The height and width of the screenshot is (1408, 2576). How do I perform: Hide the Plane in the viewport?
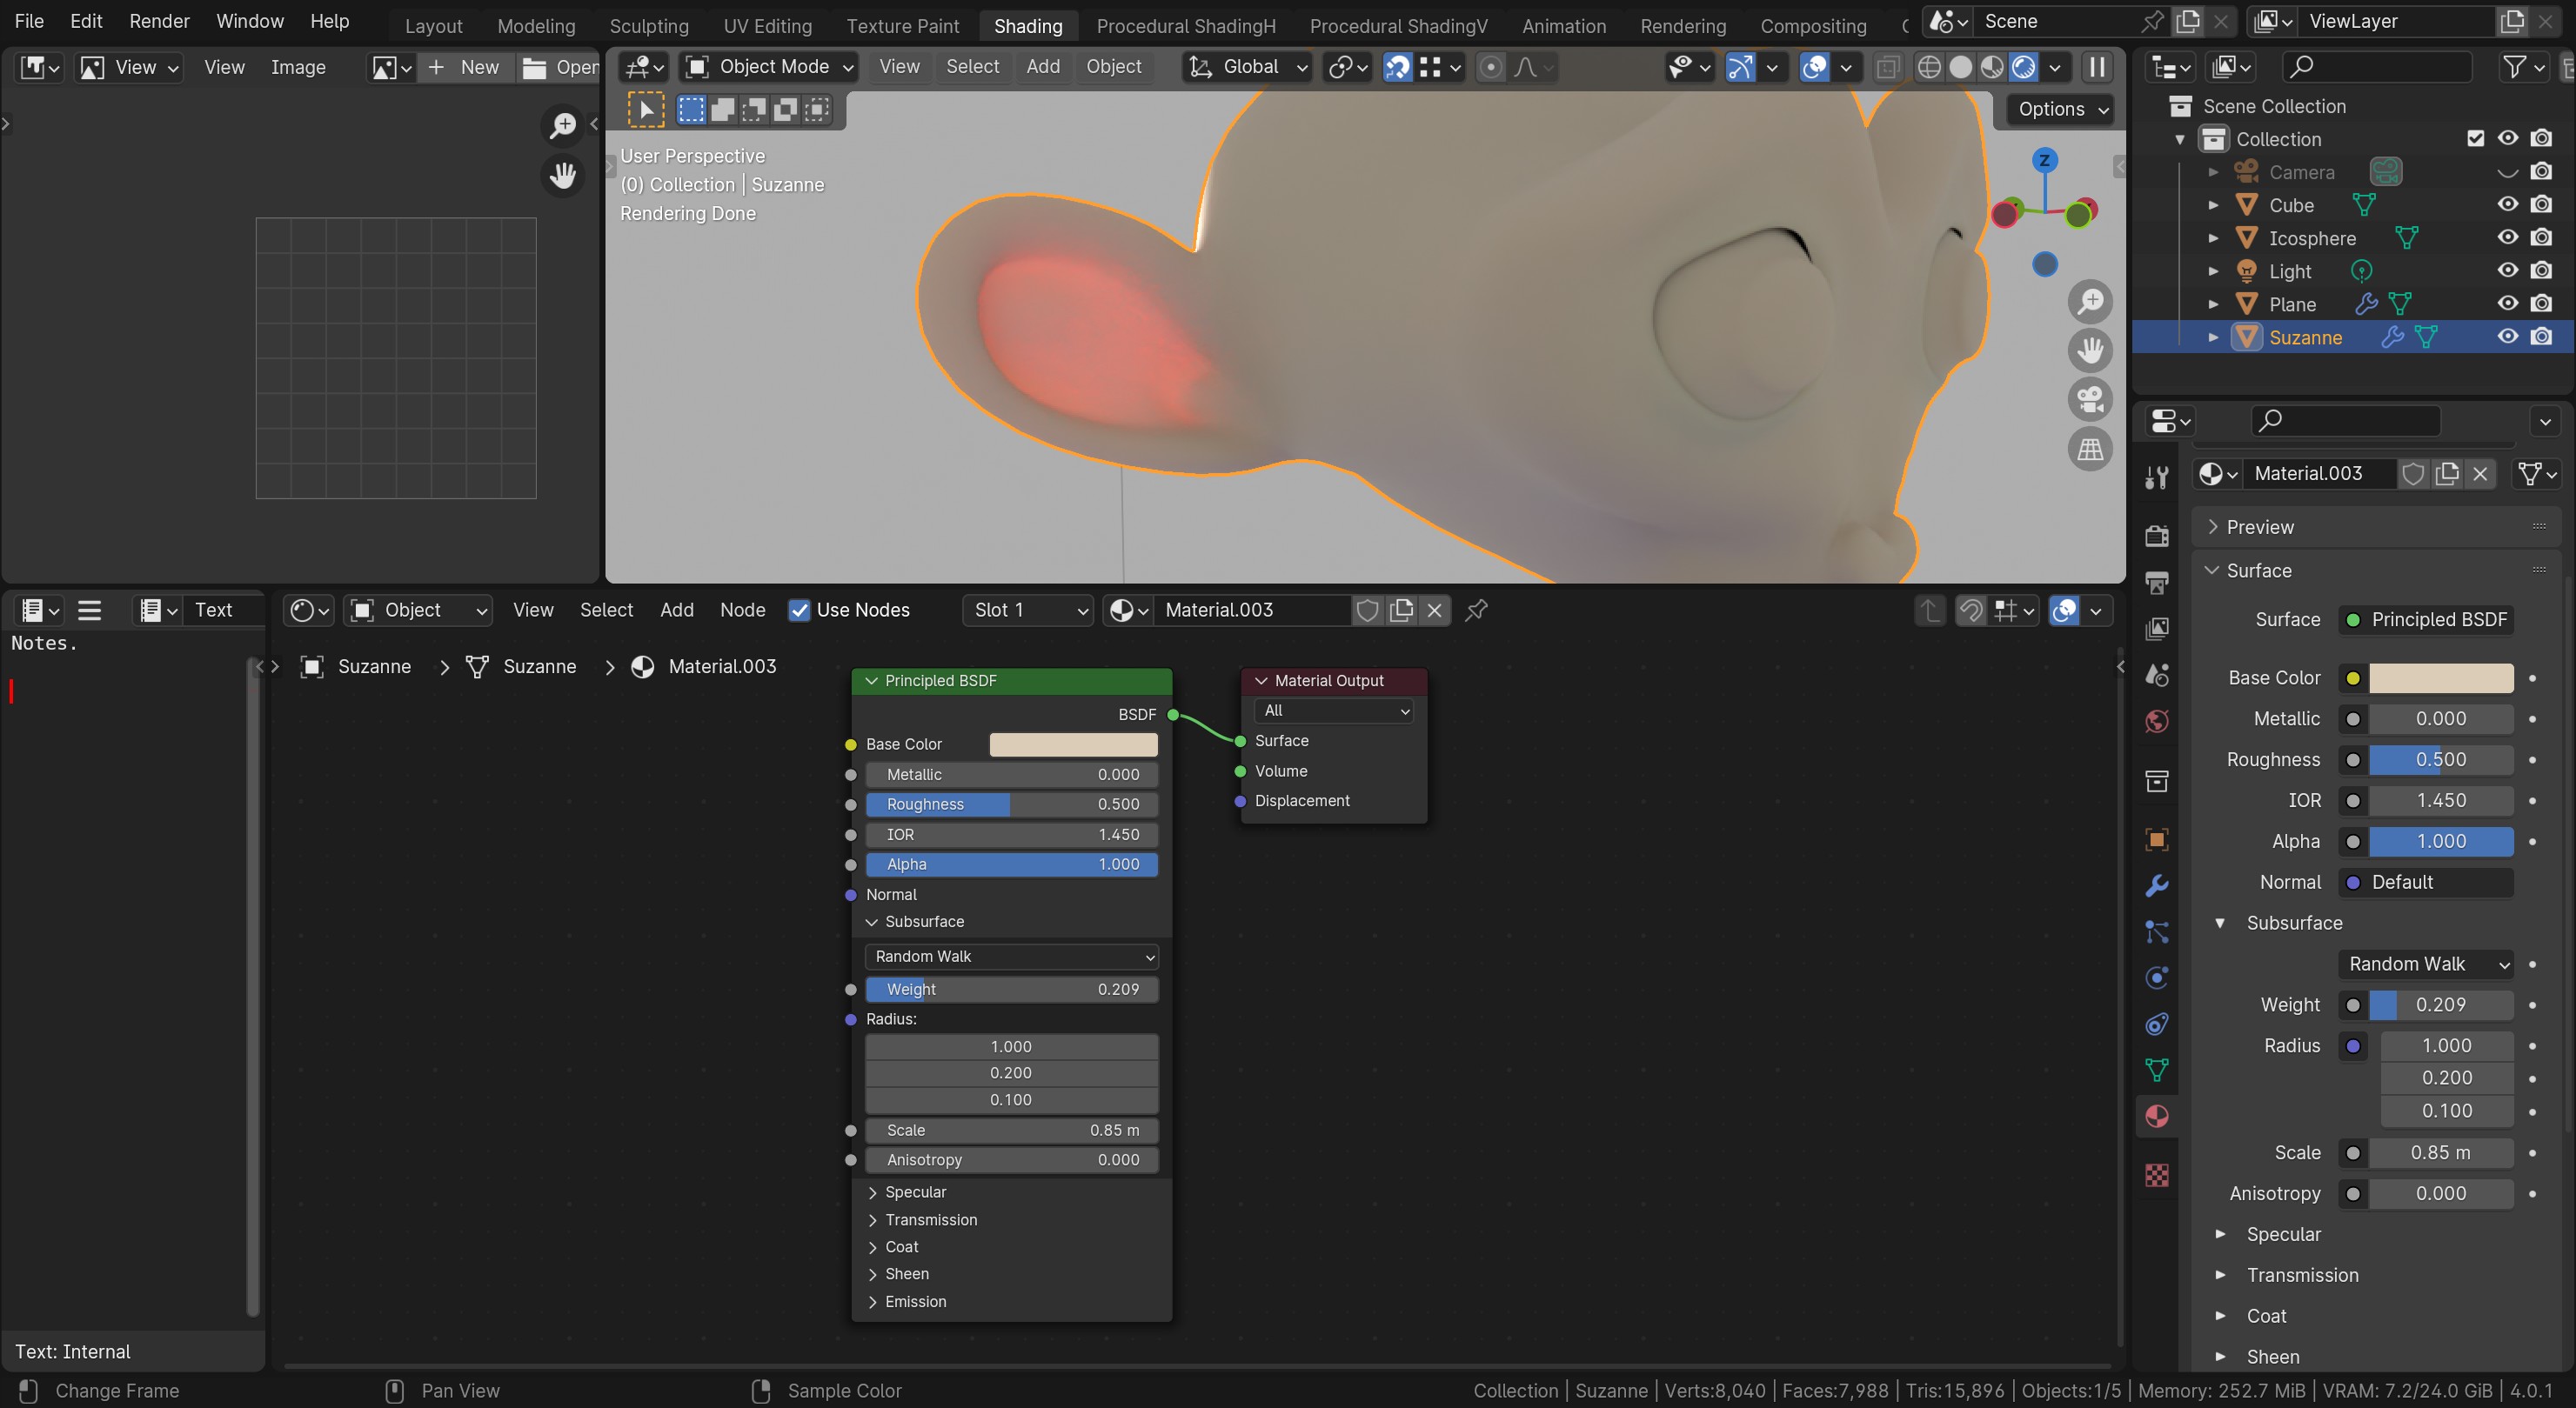pyautogui.click(x=2508, y=303)
